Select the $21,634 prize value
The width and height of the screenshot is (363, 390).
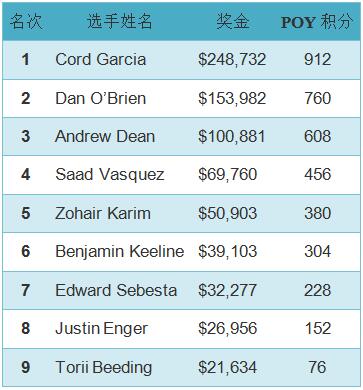tap(227, 367)
